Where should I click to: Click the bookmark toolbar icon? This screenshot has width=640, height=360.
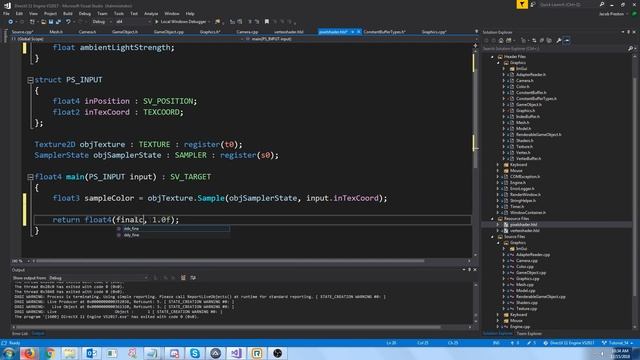click(267, 22)
